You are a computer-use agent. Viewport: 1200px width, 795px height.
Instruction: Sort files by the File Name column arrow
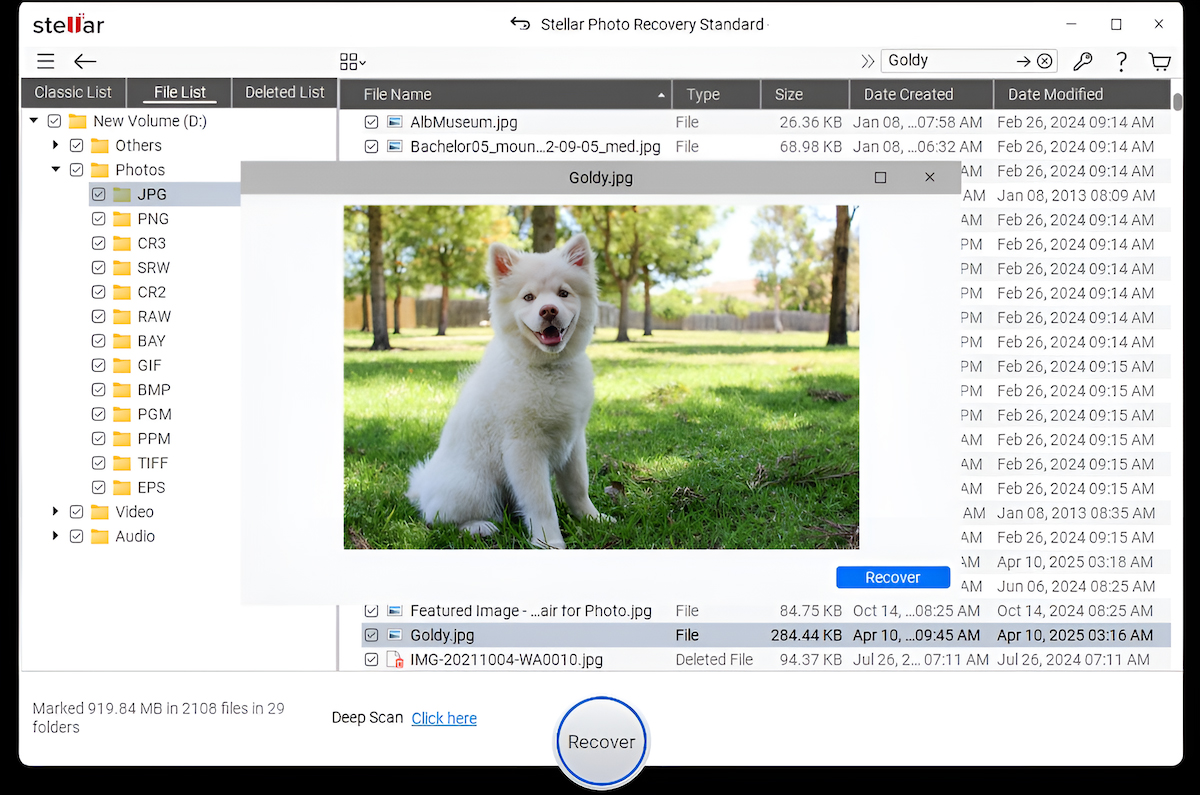coord(660,93)
